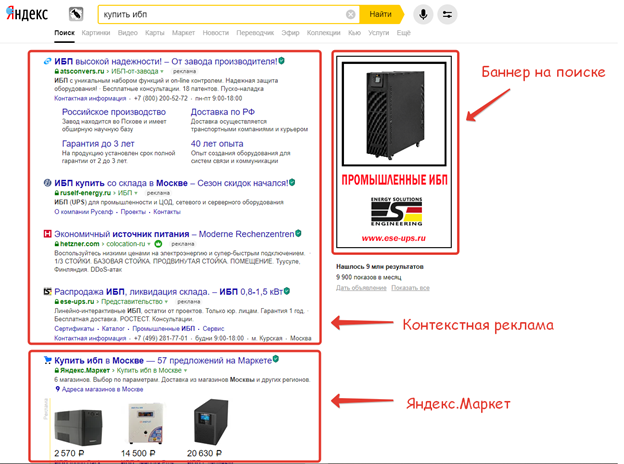Open the Маркет tab
Viewport: 624px width, 464px height.
click(183, 33)
